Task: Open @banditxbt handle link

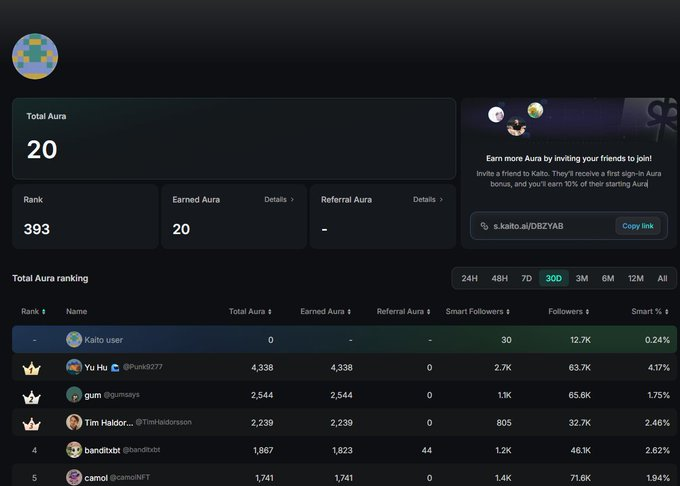Action: point(141,450)
